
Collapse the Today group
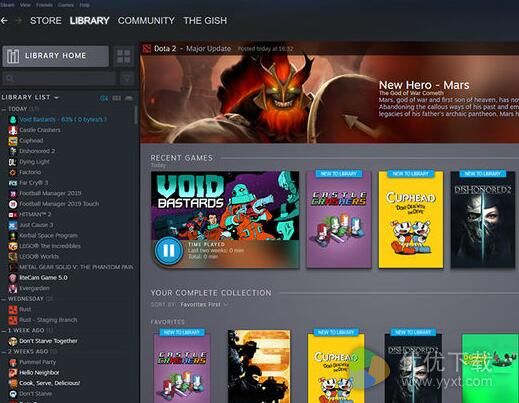(x=4, y=109)
